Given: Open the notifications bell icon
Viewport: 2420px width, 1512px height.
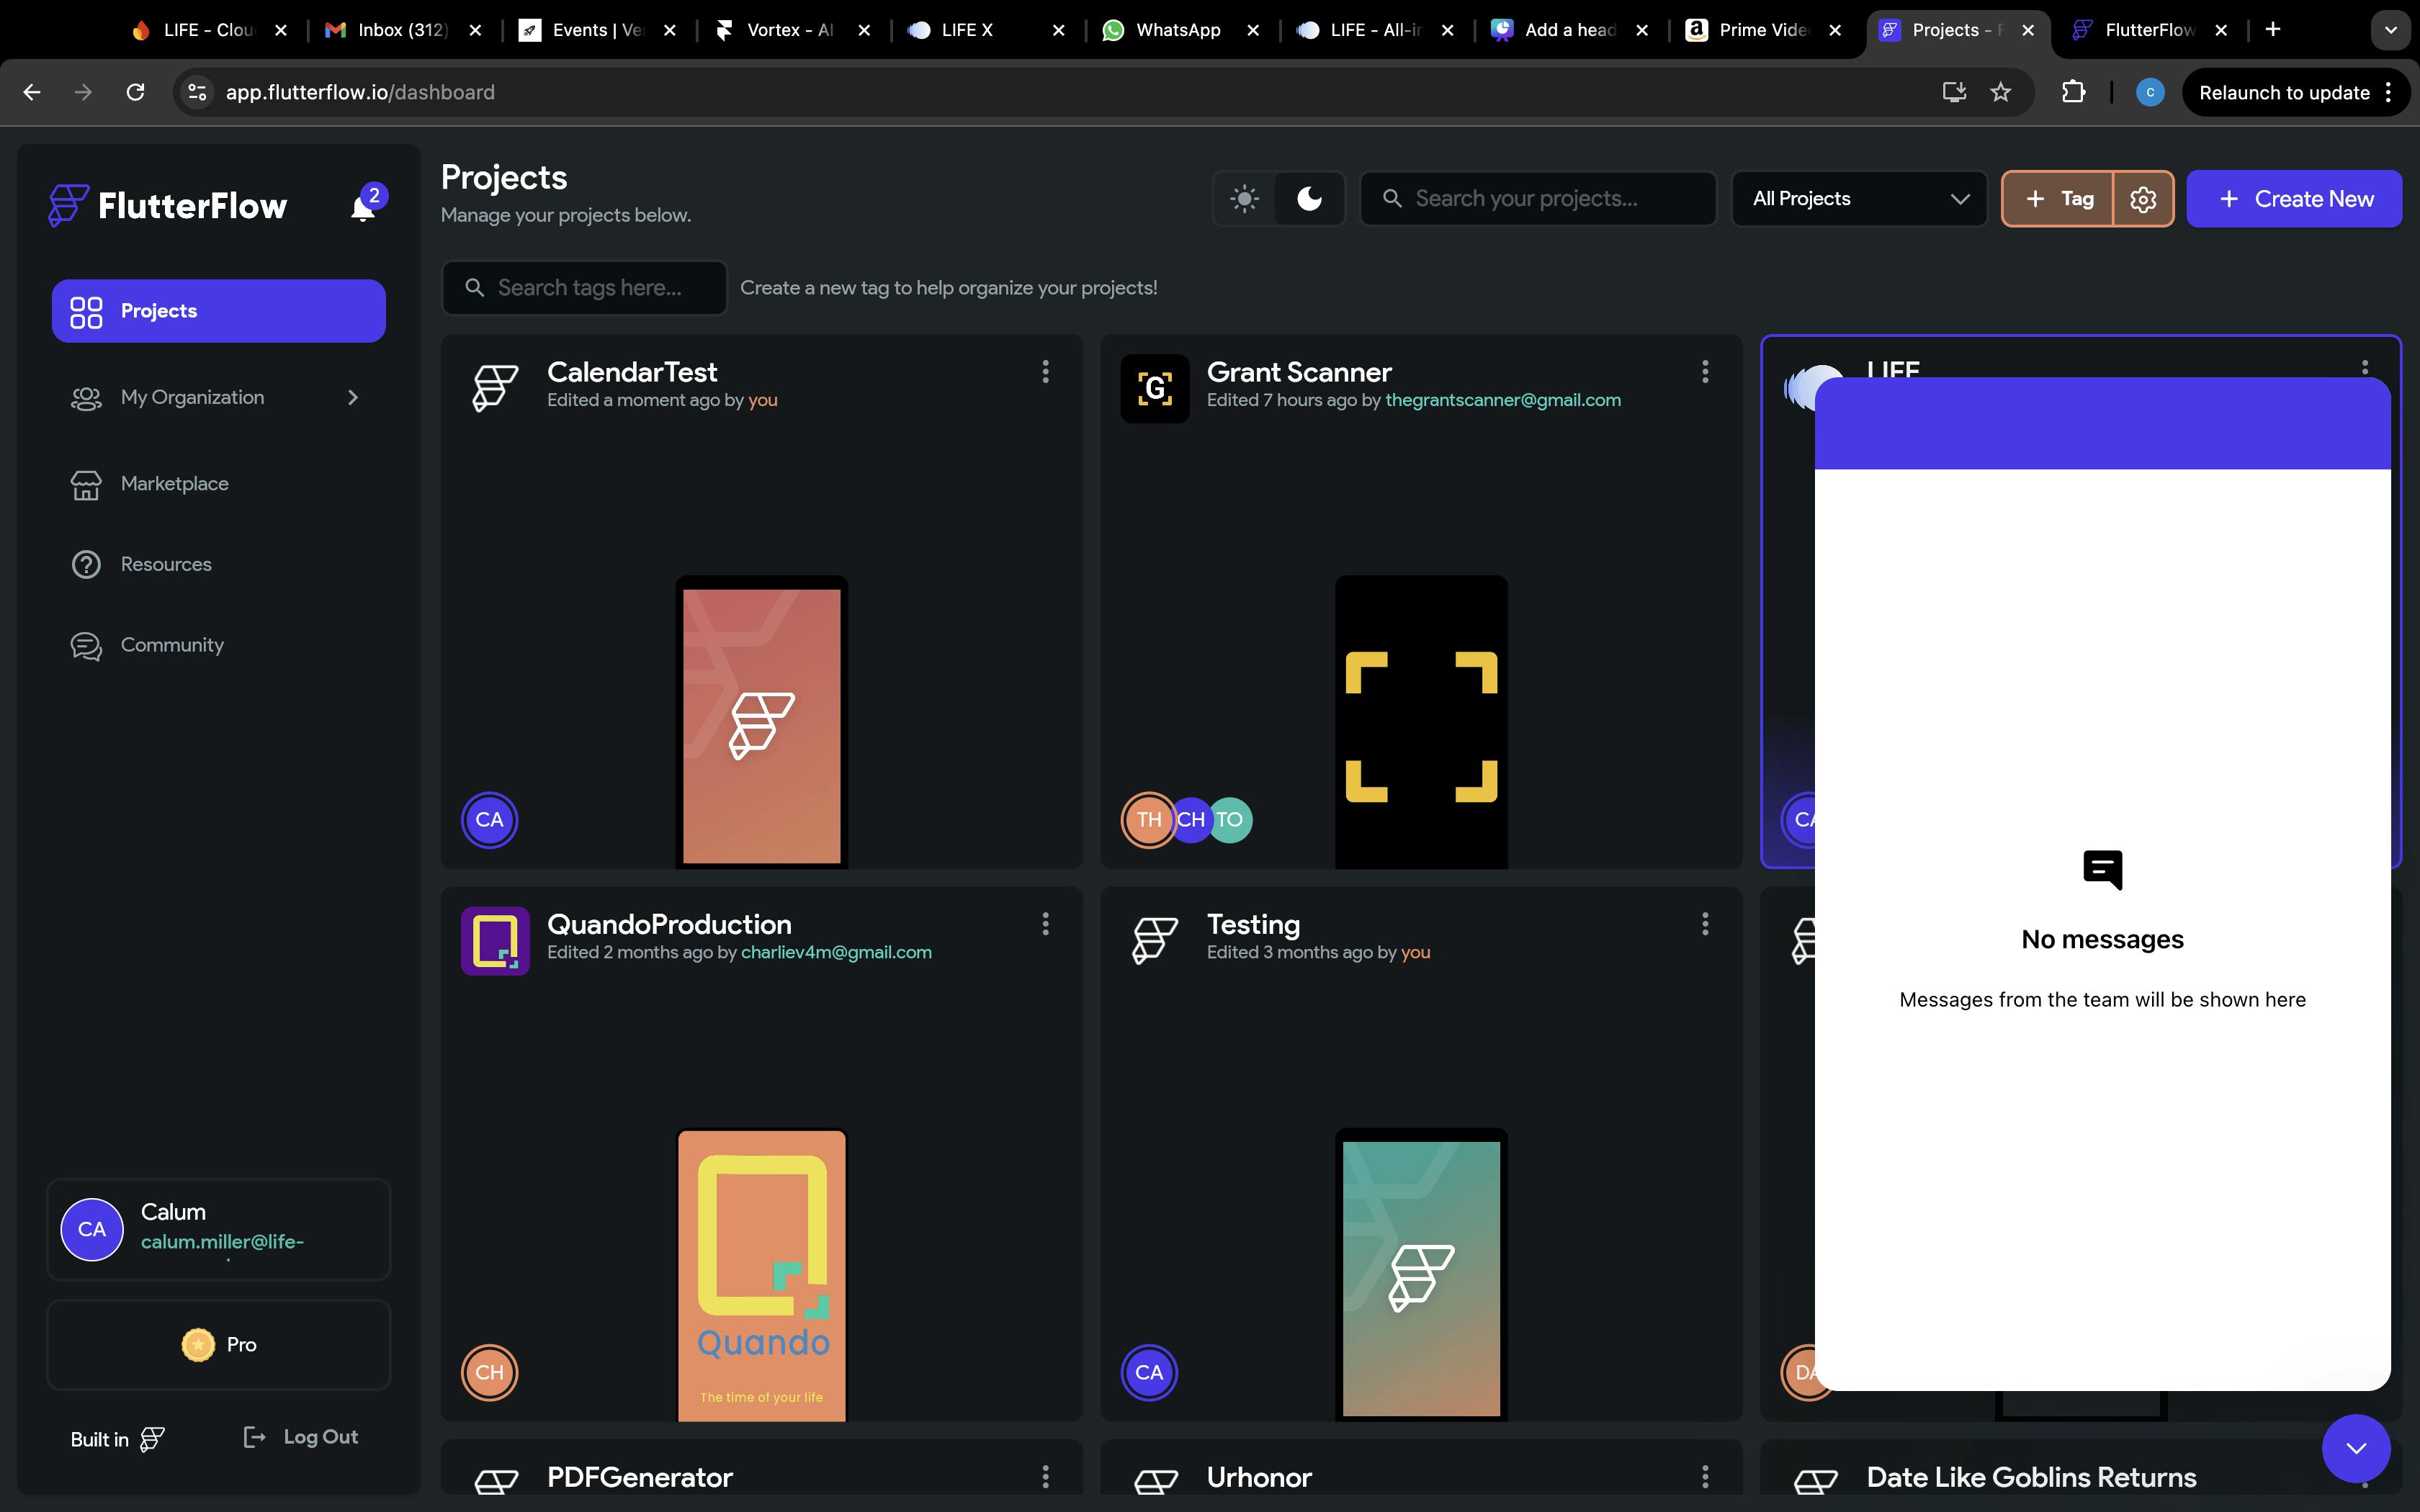Looking at the screenshot, I should (x=363, y=208).
